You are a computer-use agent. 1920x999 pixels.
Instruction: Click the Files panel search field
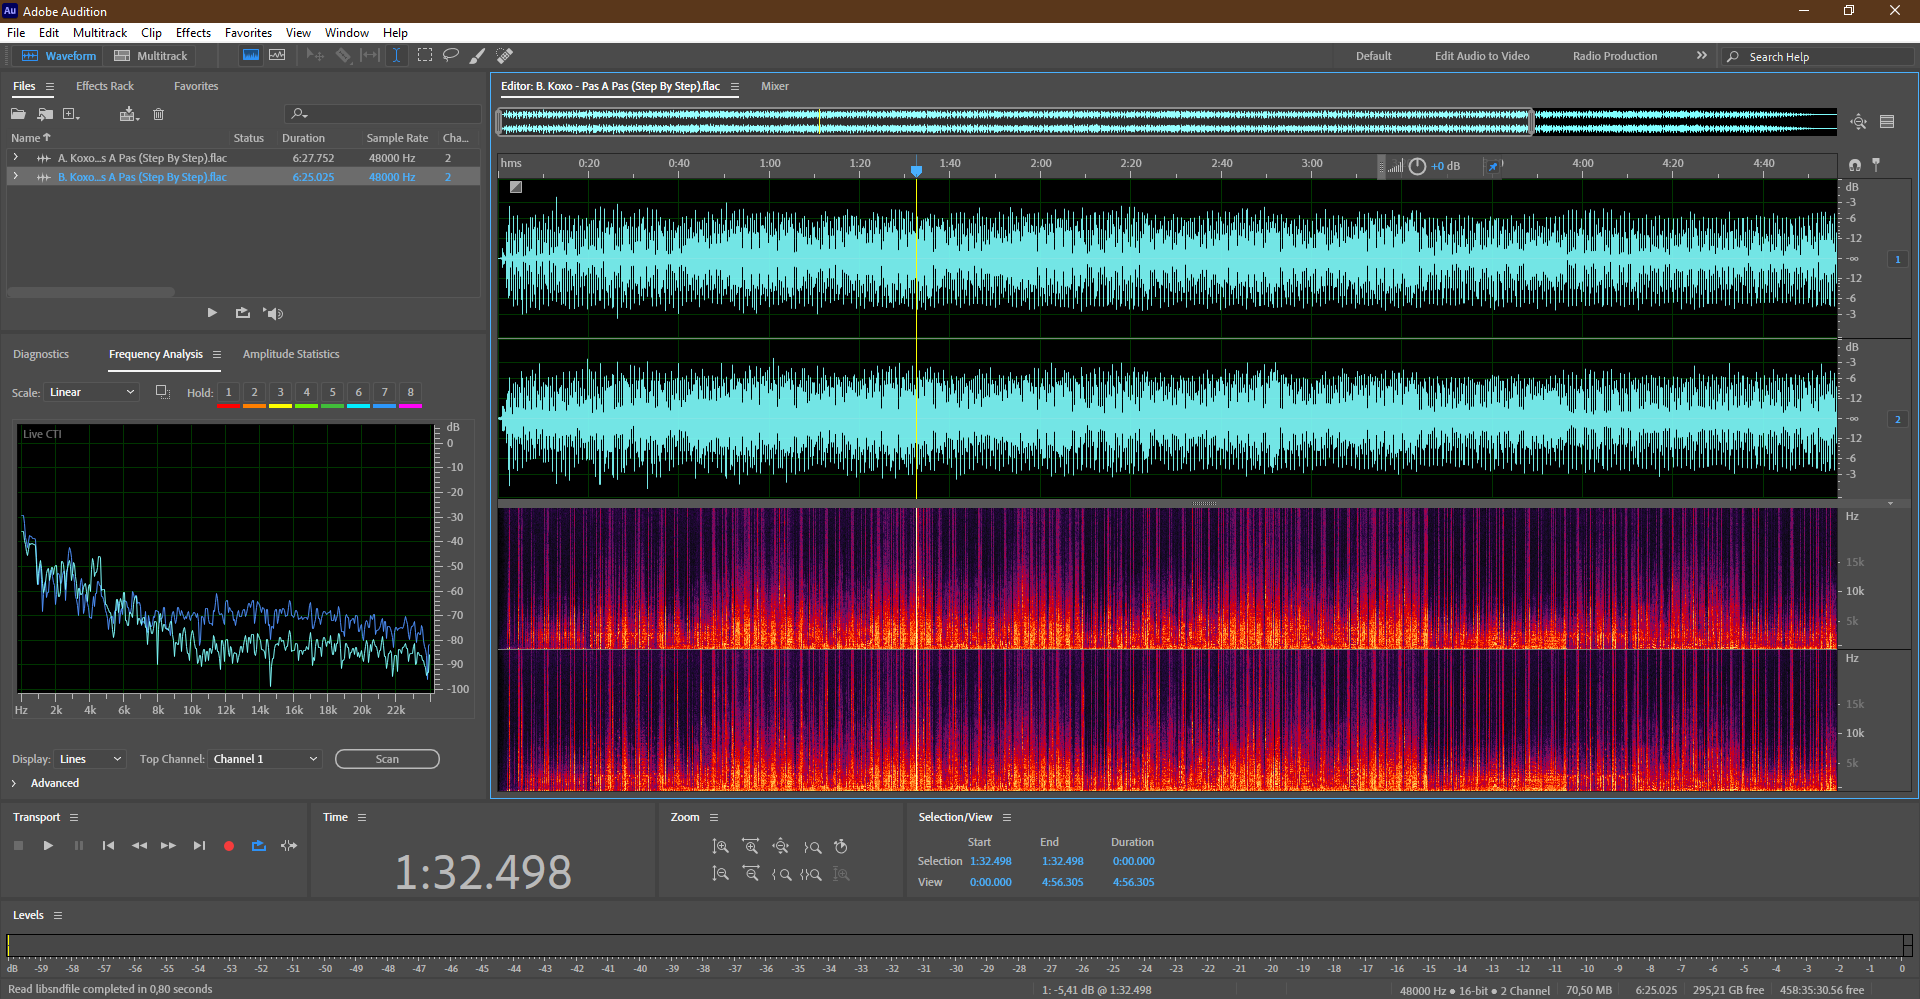tap(384, 114)
